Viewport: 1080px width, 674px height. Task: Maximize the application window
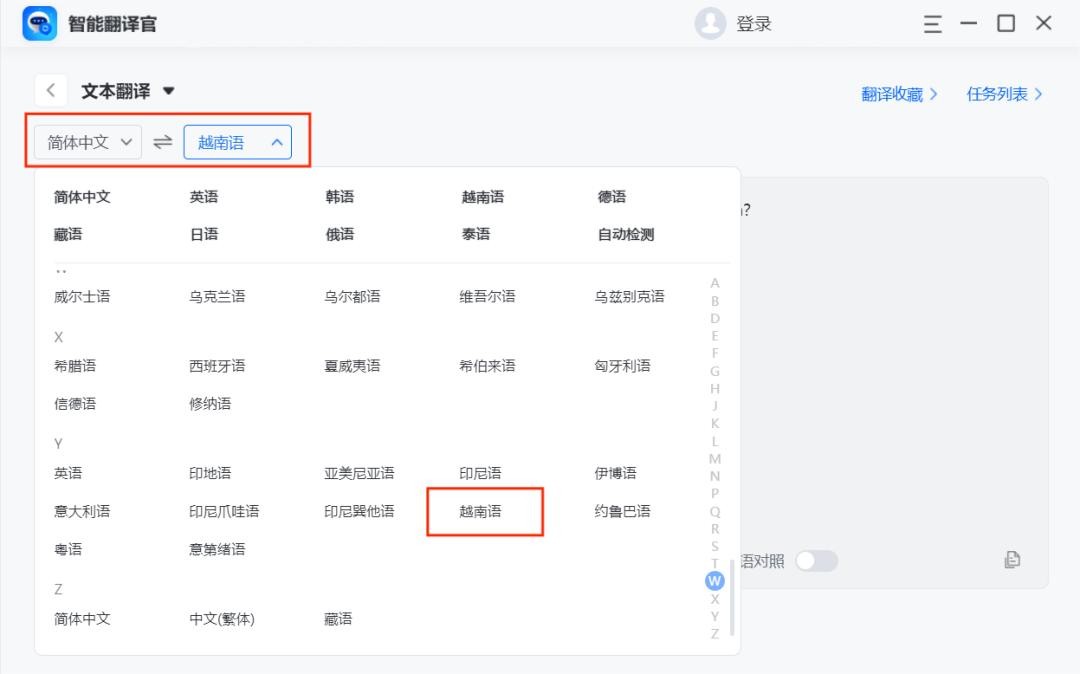pos(1006,24)
